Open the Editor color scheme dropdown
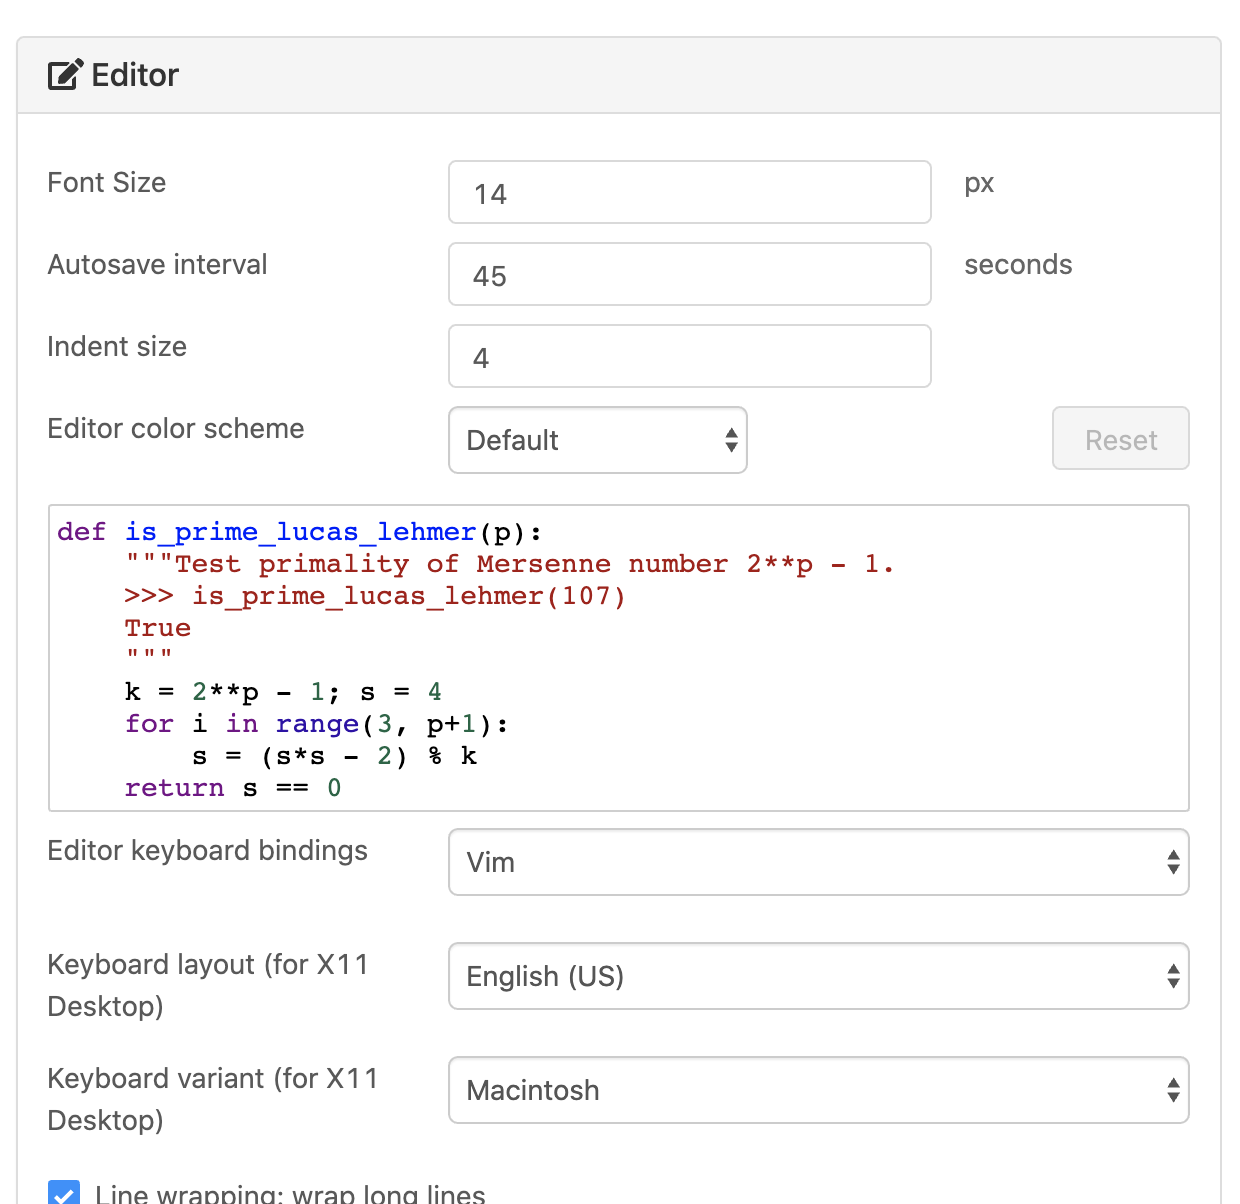This screenshot has height=1204, width=1240. [597, 440]
